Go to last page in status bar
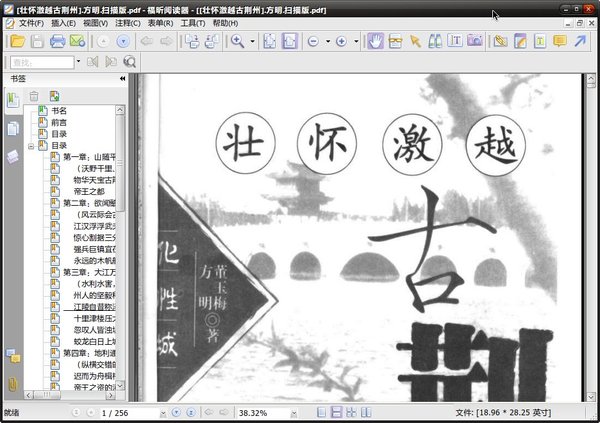600x423 pixels. point(191,412)
